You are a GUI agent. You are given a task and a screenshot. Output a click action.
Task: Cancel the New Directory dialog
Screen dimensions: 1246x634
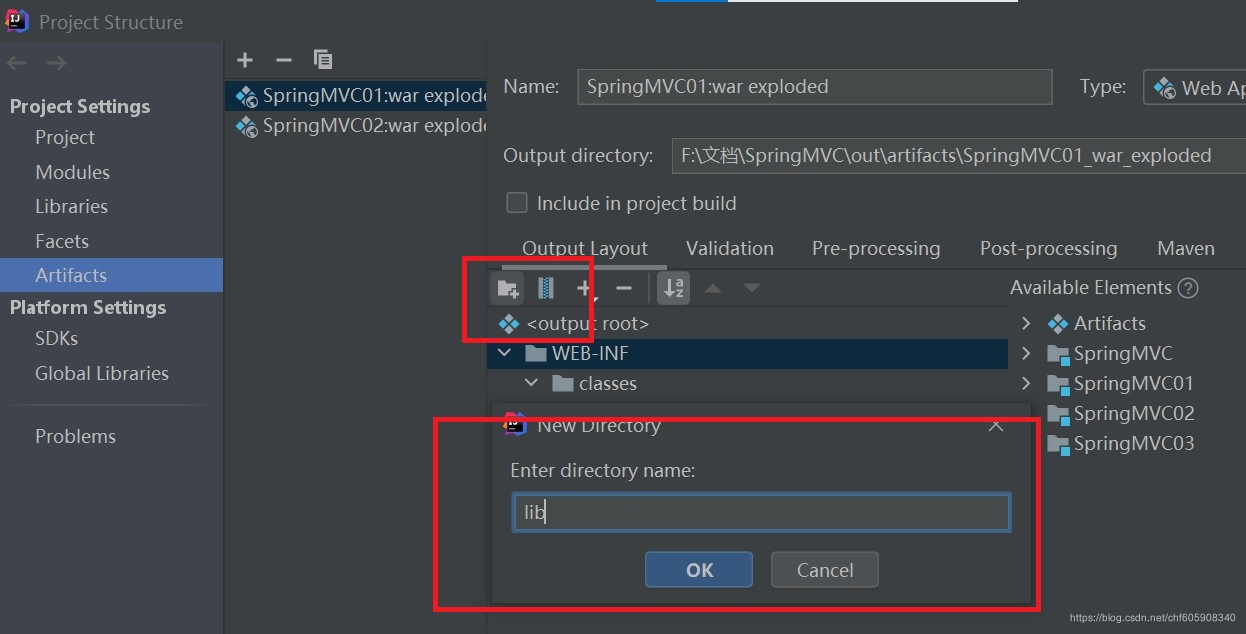825,570
